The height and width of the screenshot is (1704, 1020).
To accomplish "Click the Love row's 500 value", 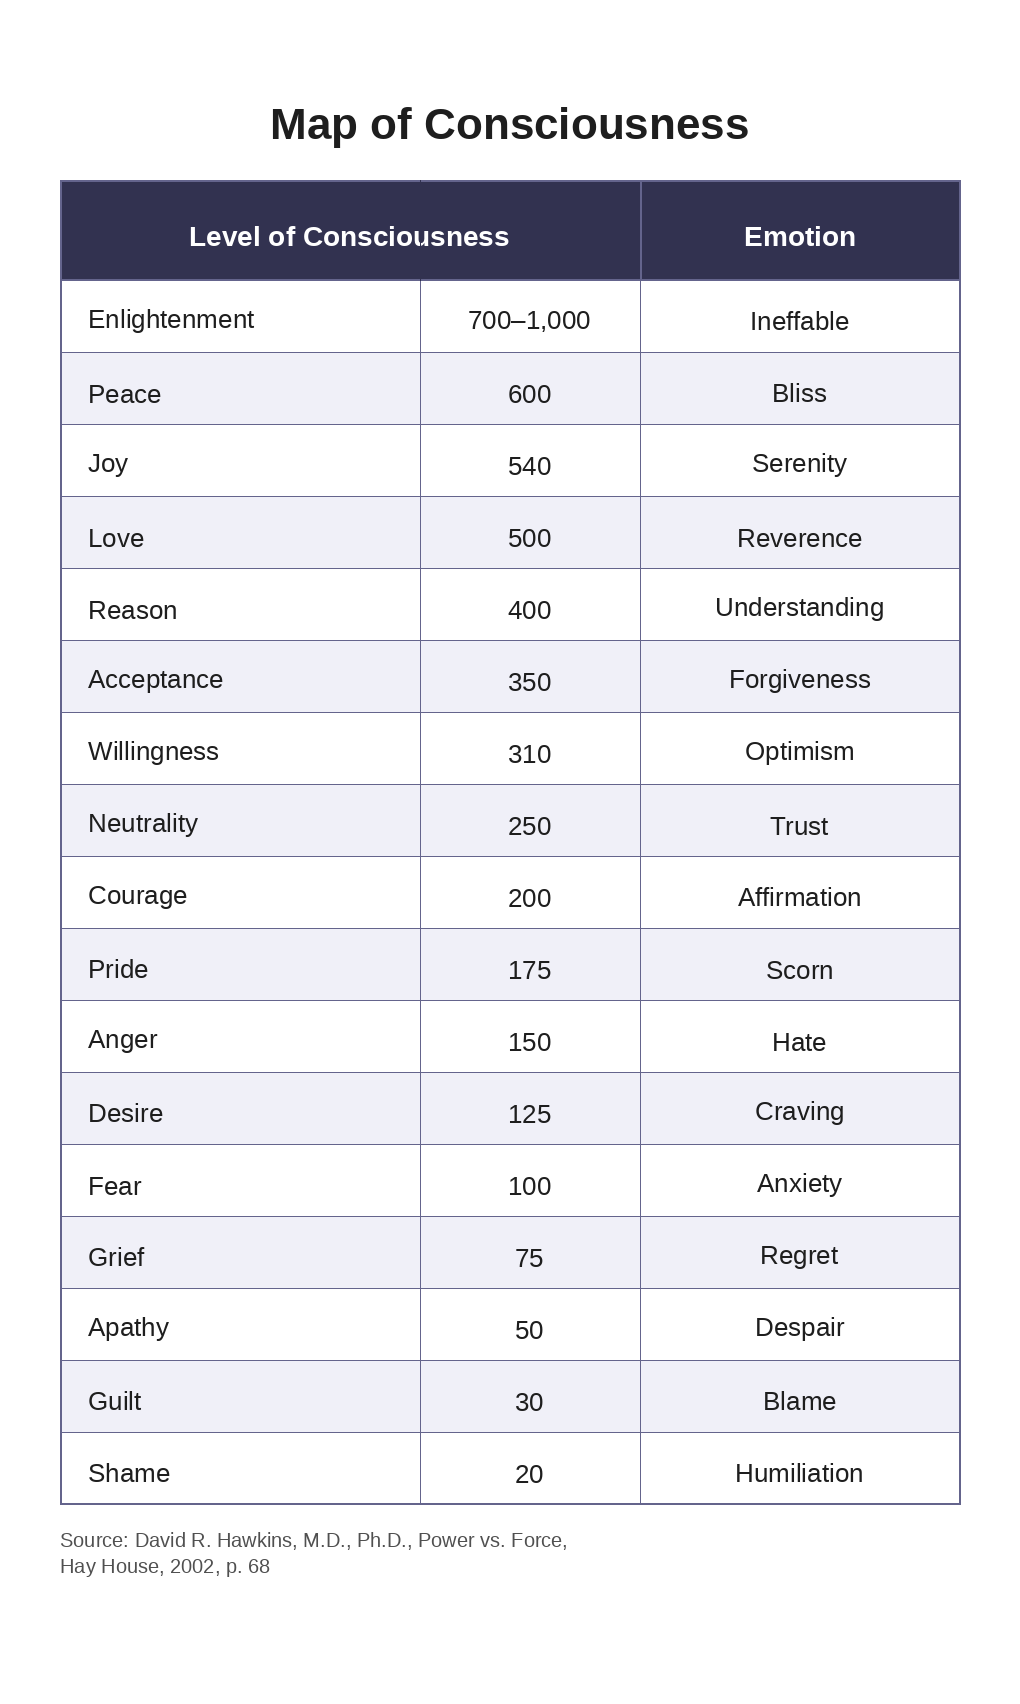I will coord(529,538).
